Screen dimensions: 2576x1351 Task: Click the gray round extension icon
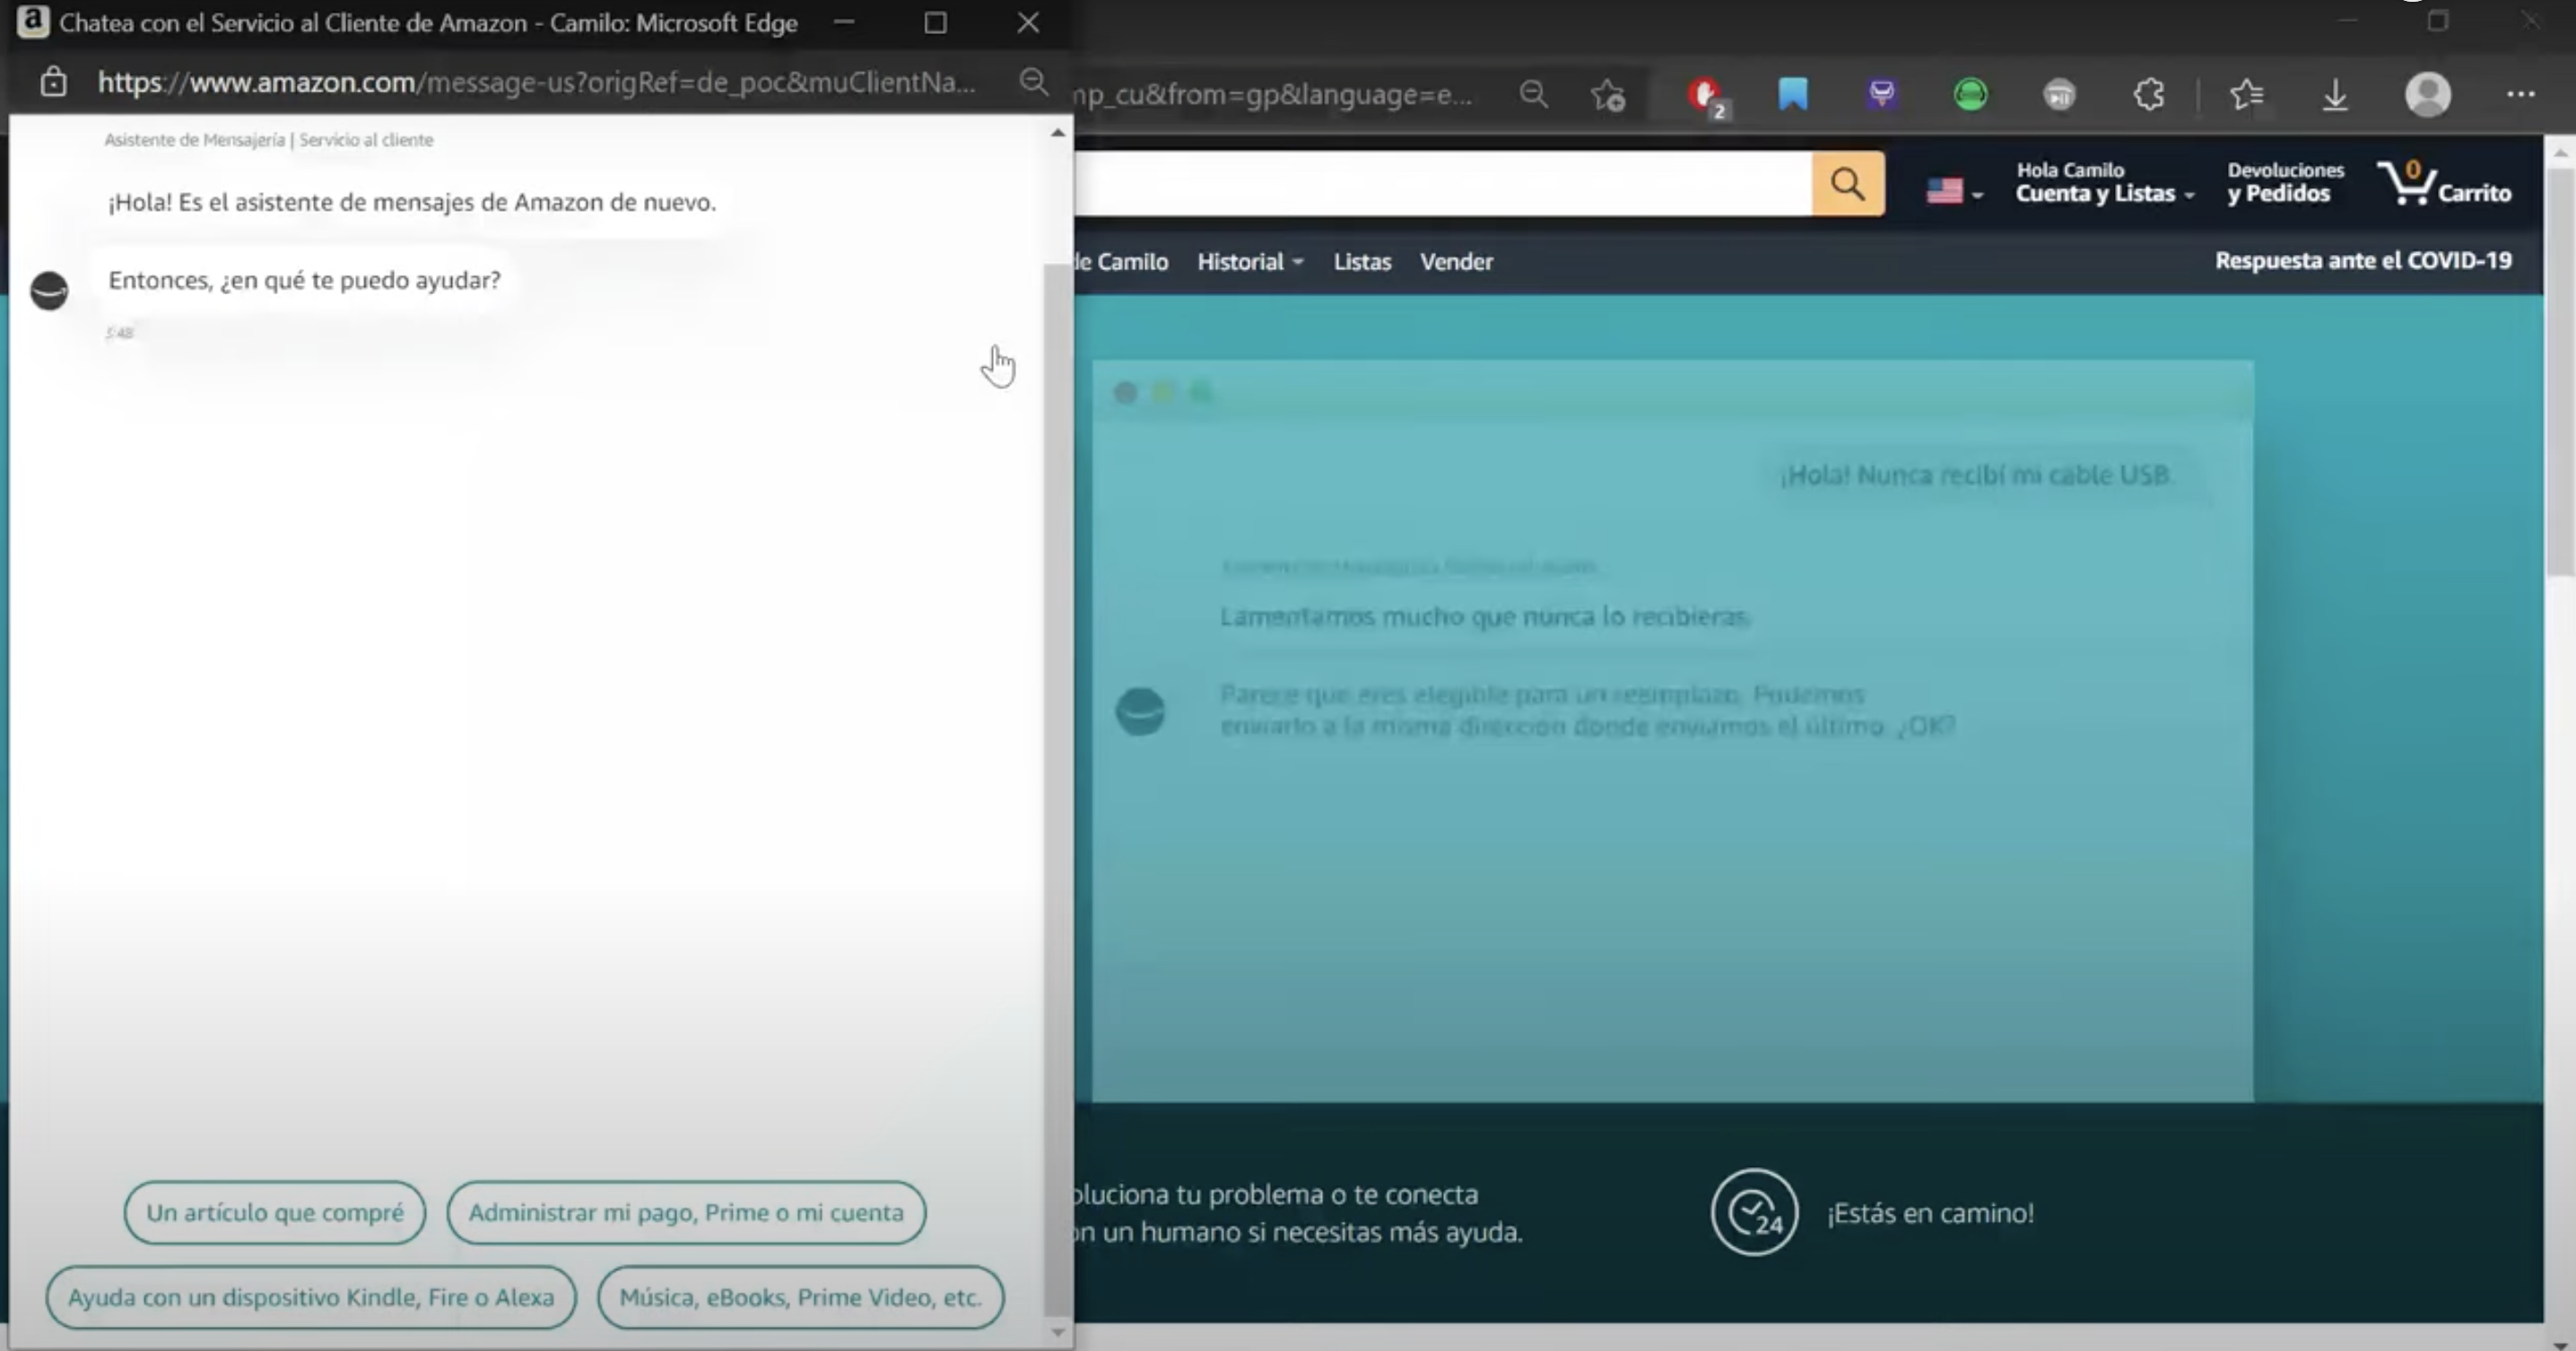[x=2059, y=95]
